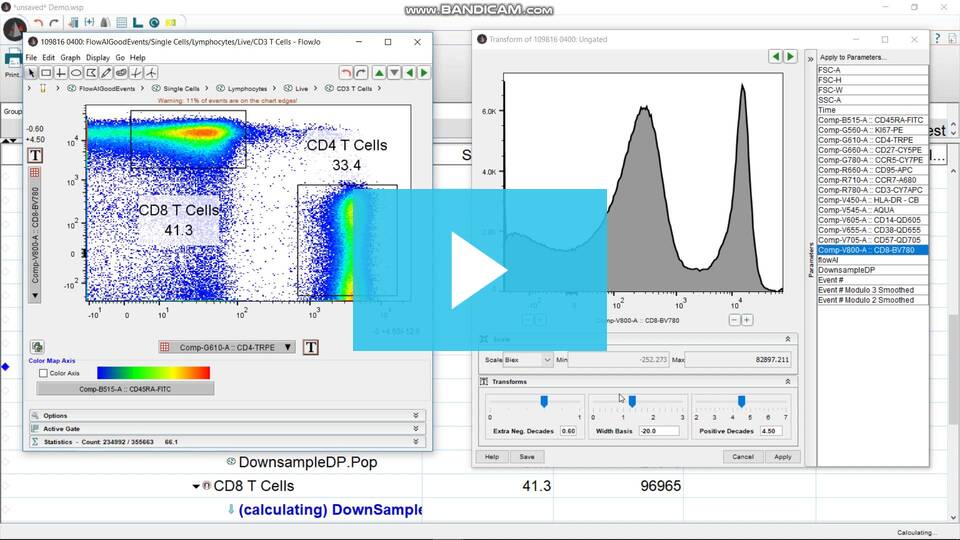Select the rectangle gate tool
The image size is (960, 540).
click(x=46, y=73)
